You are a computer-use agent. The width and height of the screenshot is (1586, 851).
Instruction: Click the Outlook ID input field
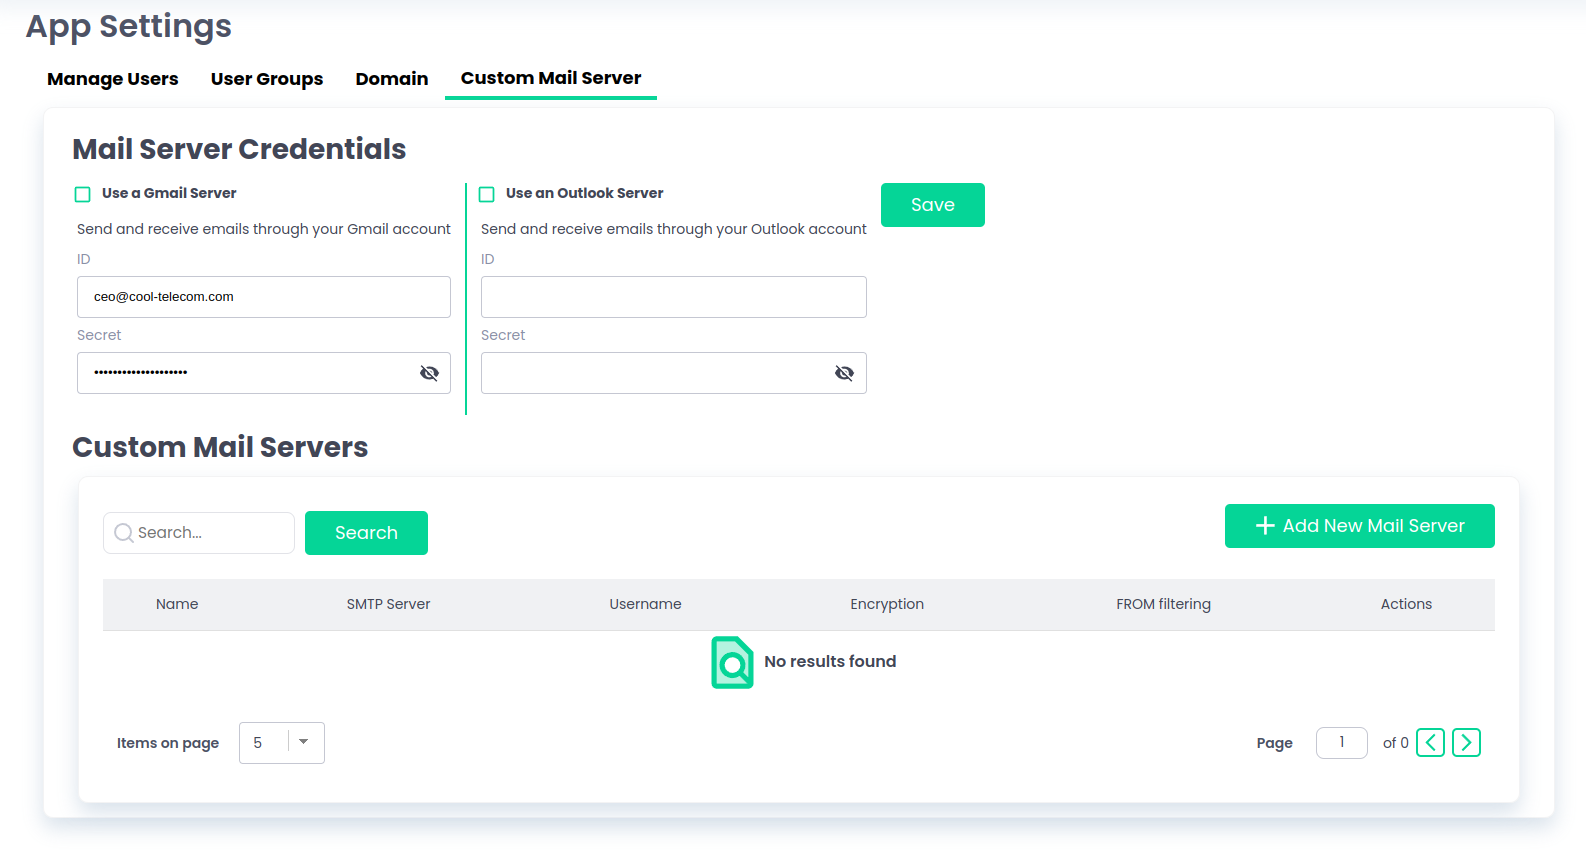pos(673,297)
